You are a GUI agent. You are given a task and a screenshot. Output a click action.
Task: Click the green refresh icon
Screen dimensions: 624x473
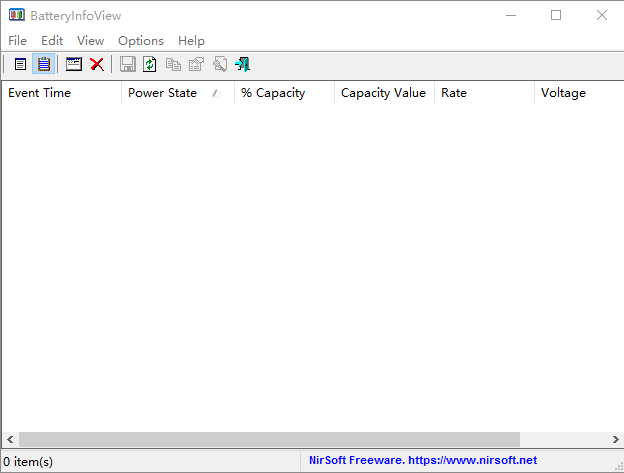[150, 64]
